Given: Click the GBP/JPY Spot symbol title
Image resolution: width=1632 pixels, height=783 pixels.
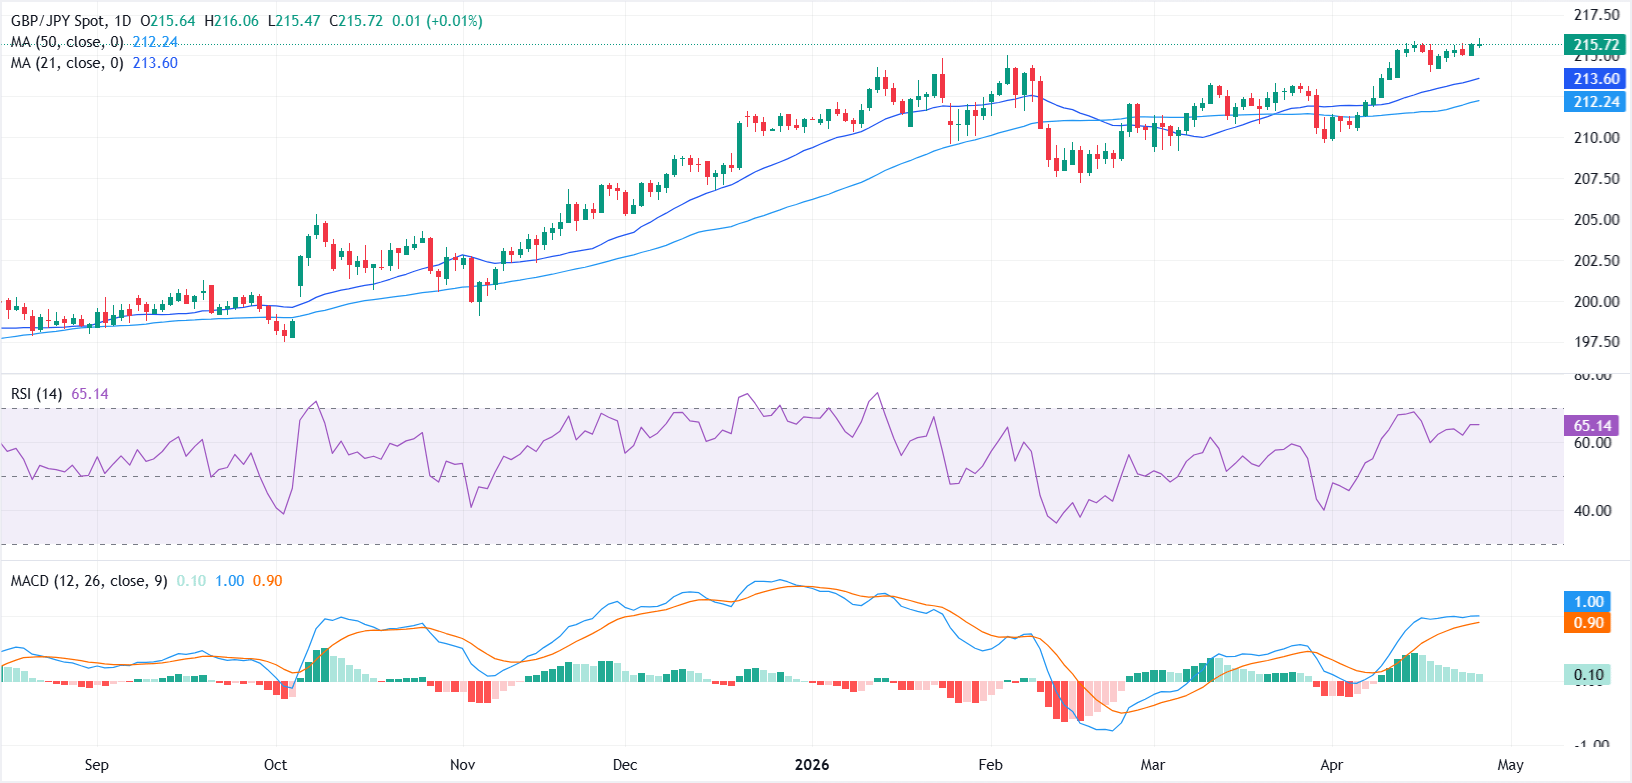Looking at the screenshot, I should click(x=56, y=21).
